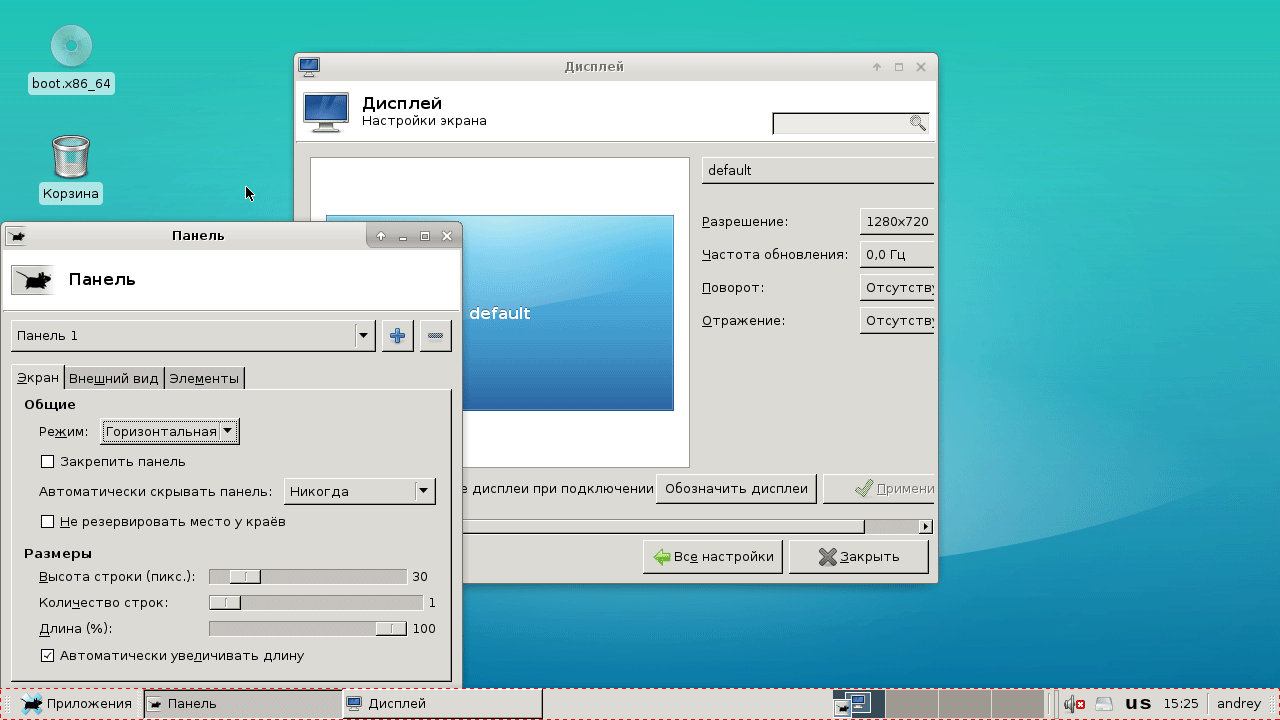Switch to the Элементы tab

(x=204, y=378)
